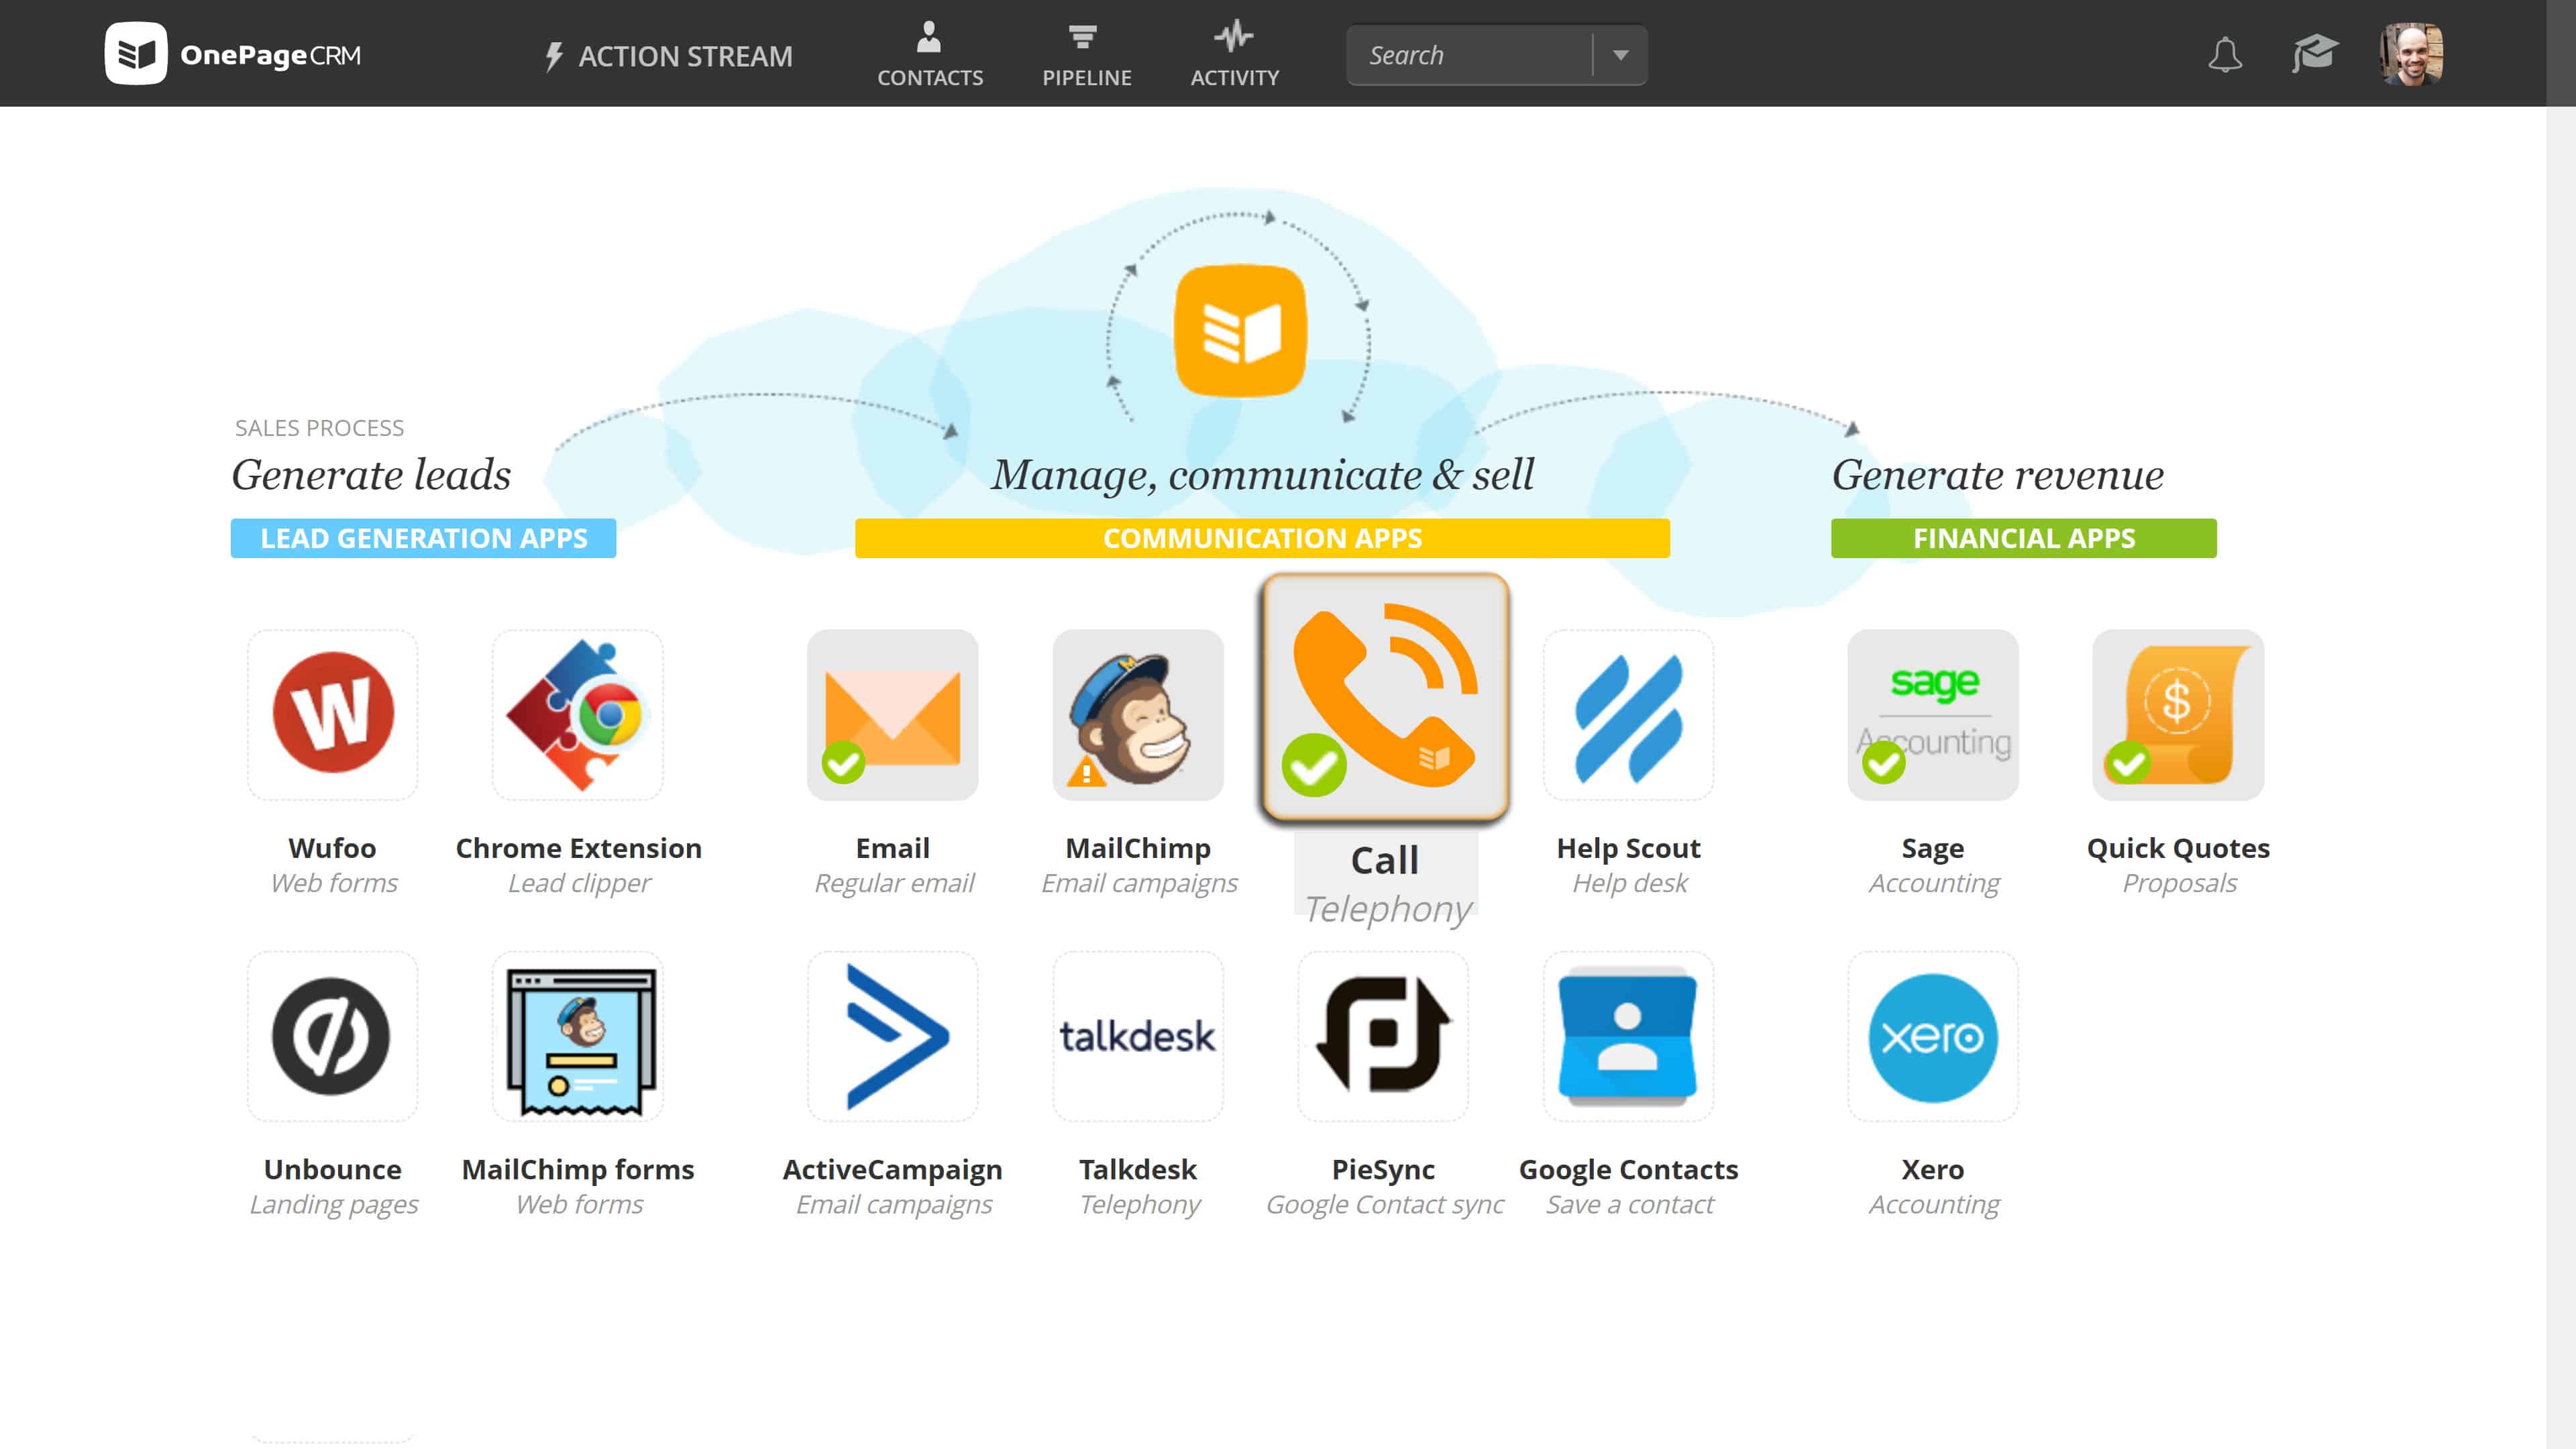Click the Call label under telephony icon

tap(1385, 860)
